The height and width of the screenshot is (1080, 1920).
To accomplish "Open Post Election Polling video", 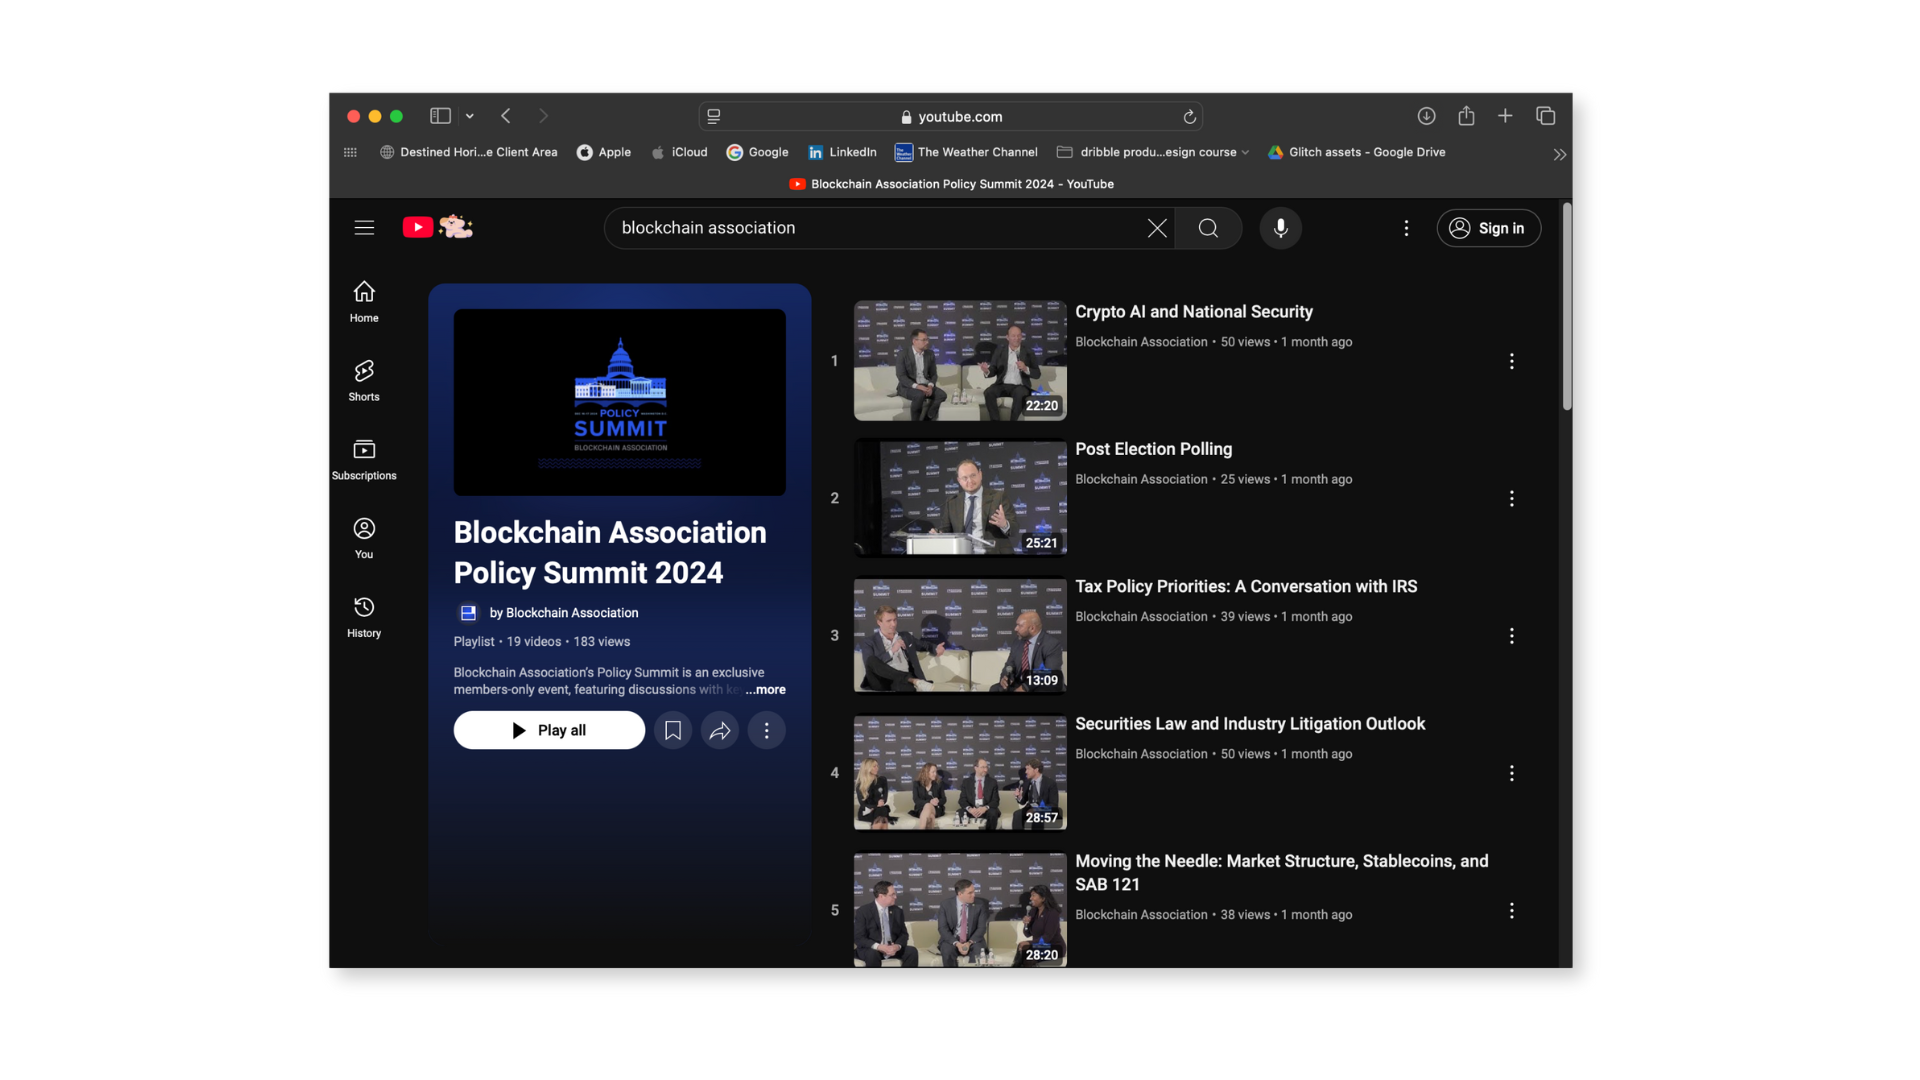I will 1153,449.
